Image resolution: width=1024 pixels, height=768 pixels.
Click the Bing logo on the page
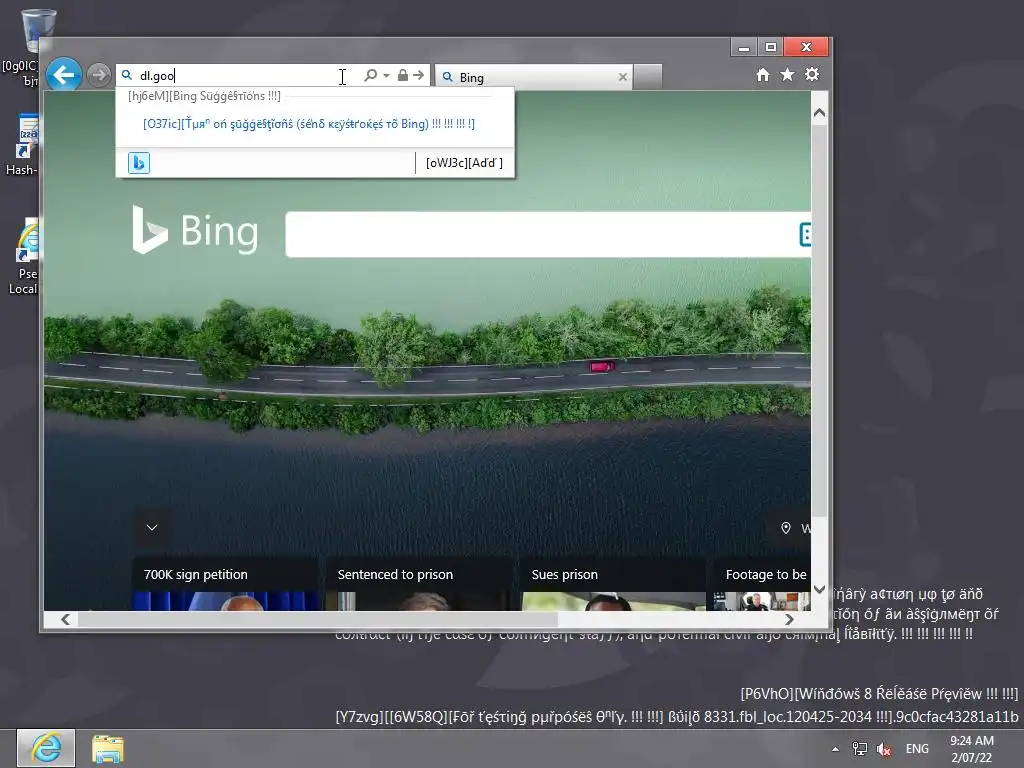point(195,231)
